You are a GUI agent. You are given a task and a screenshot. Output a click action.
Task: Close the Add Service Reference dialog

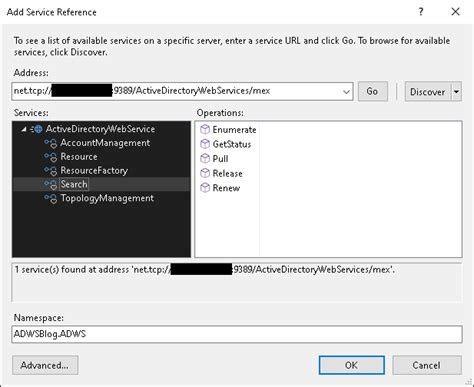pyautogui.click(x=455, y=12)
